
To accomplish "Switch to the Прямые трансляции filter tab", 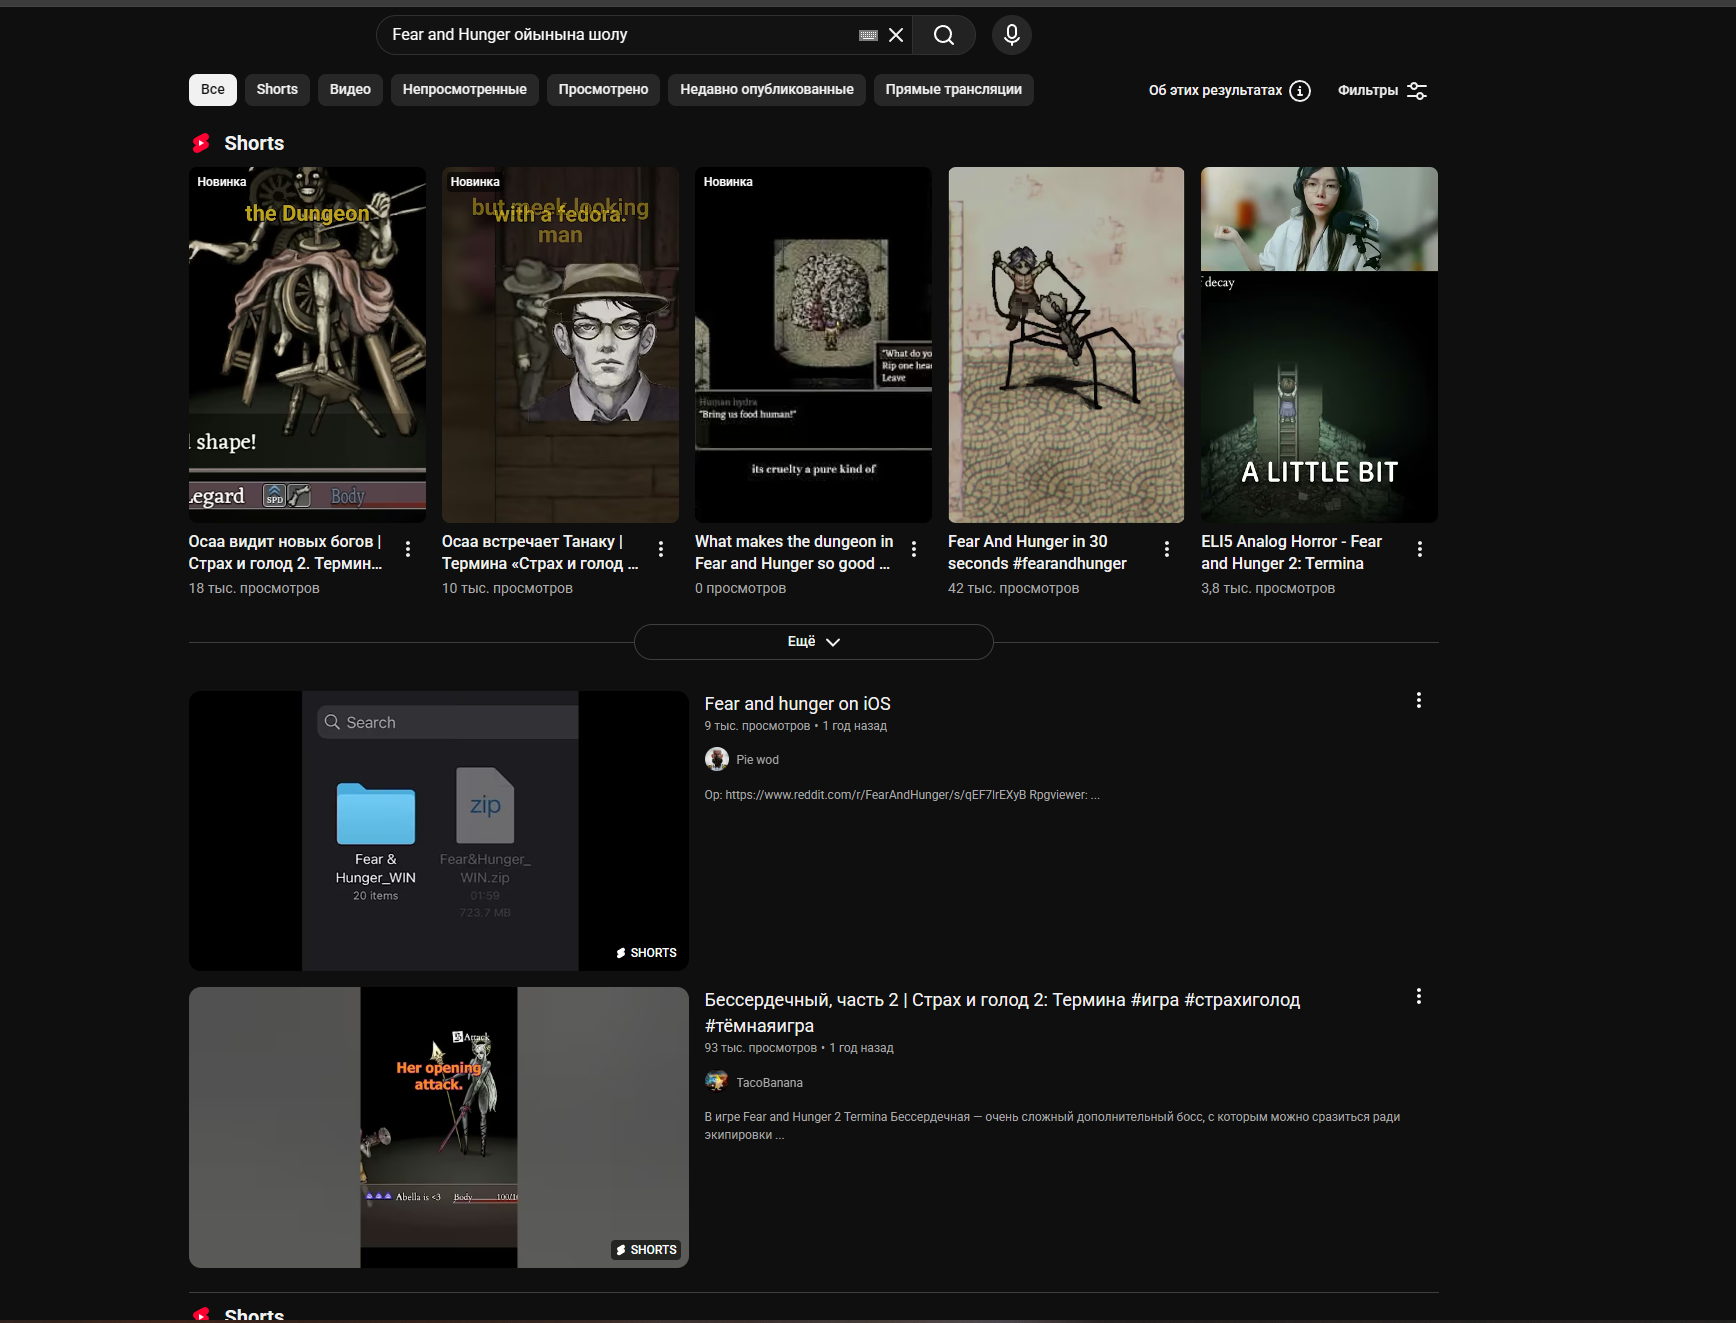I will click(x=953, y=90).
